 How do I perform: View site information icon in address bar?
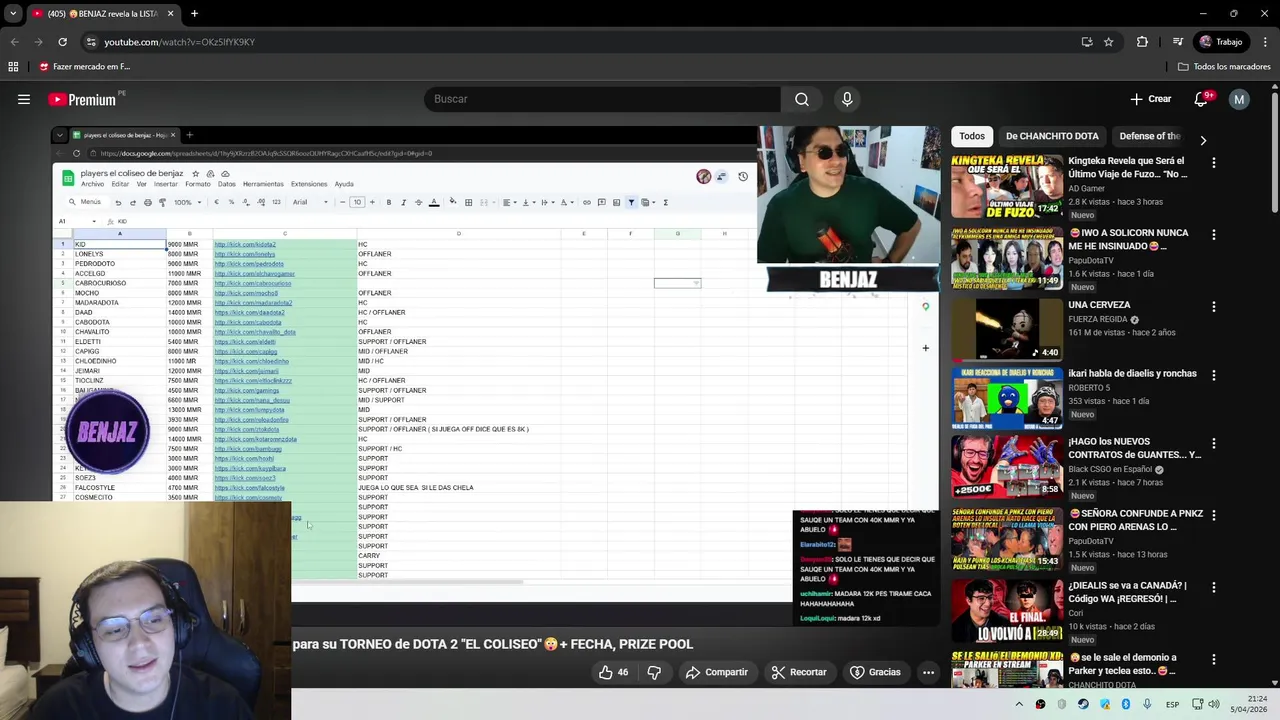91,42
